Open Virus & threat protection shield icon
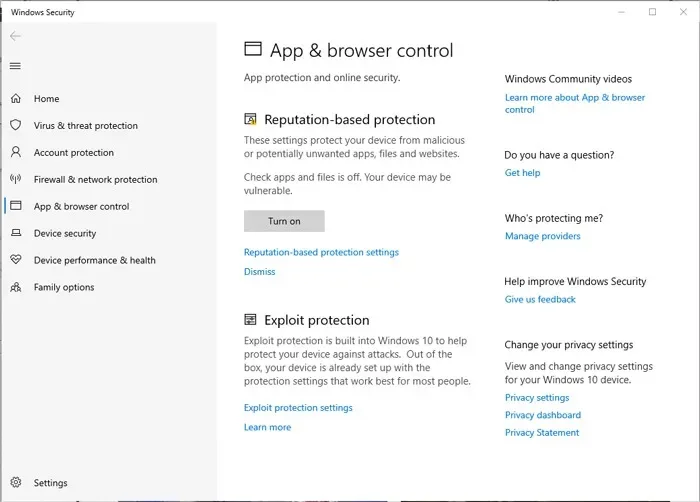This screenshot has height=502, width=700. tap(16, 125)
